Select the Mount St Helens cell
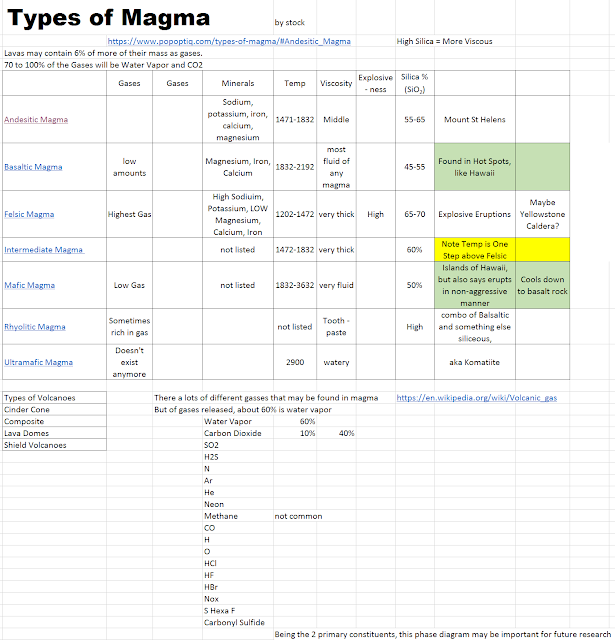 [x=475, y=120]
